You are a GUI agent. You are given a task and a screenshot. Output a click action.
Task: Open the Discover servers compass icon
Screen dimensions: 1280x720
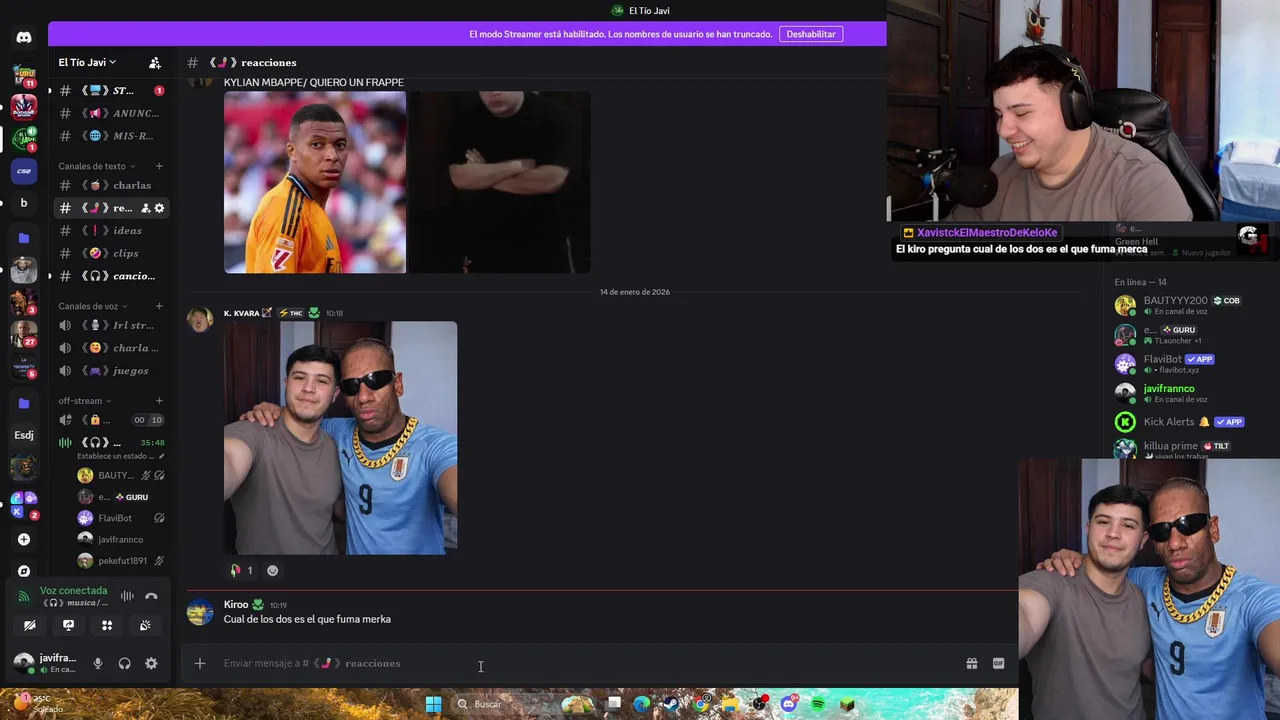[24, 571]
